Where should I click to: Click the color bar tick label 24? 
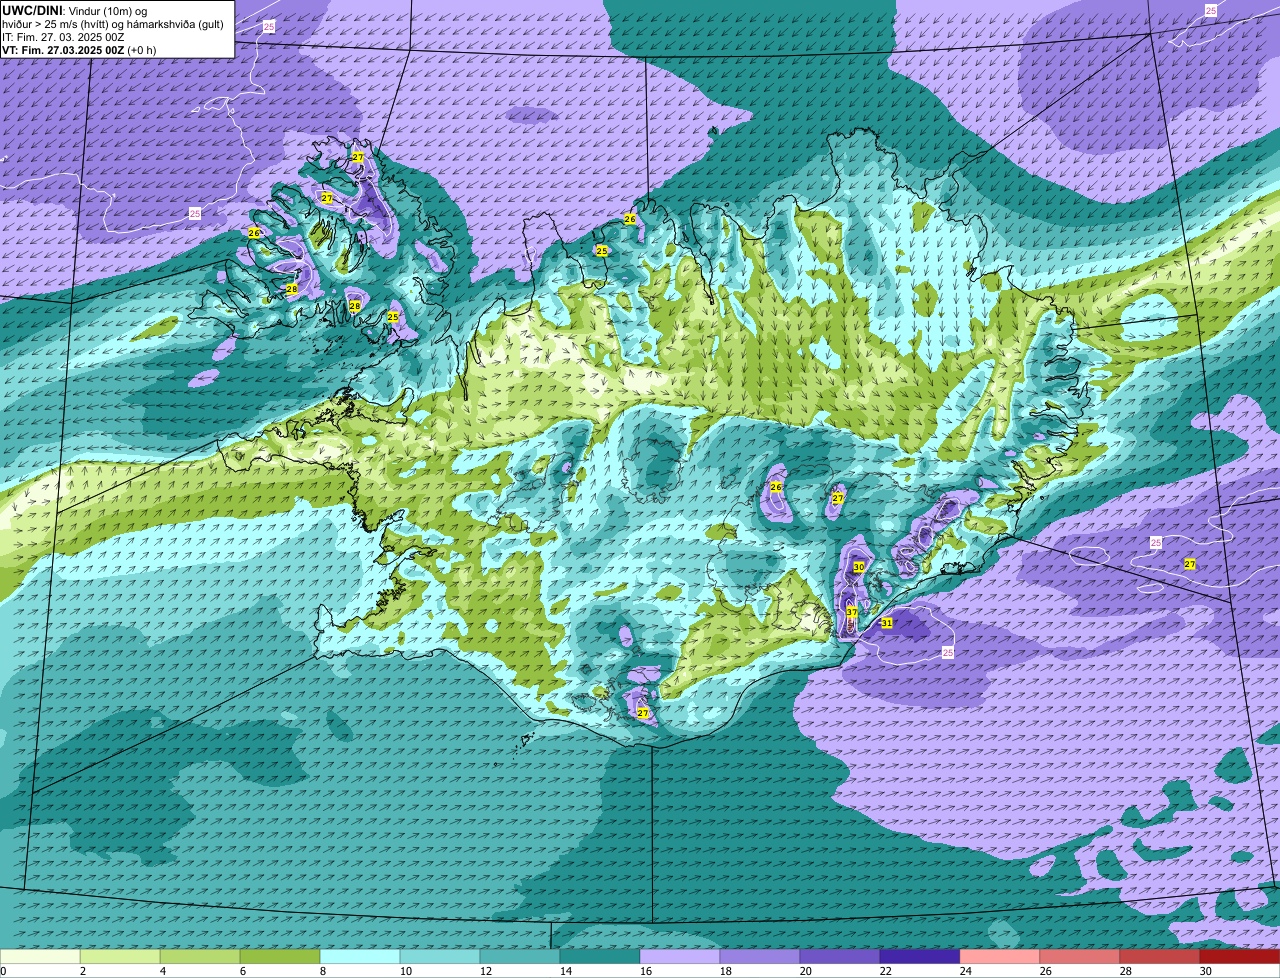pyautogui.click(x=966, y=971)
